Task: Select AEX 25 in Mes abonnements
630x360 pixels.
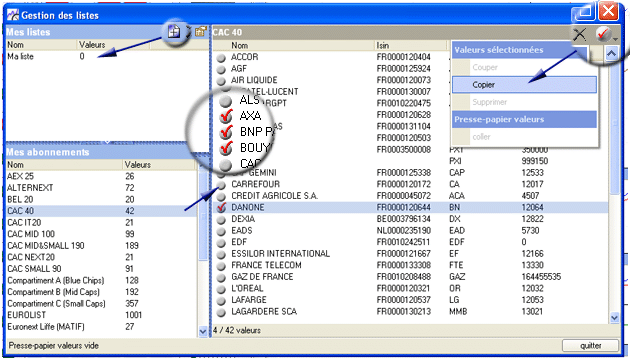Action: [101, 176]
